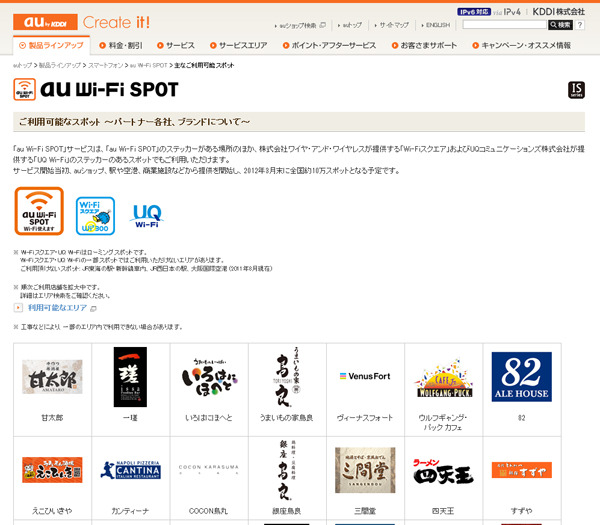Click the small Wi-Fi SPOT title icon
The width and height of the screenshot is (600, 525).
(24, 90)
